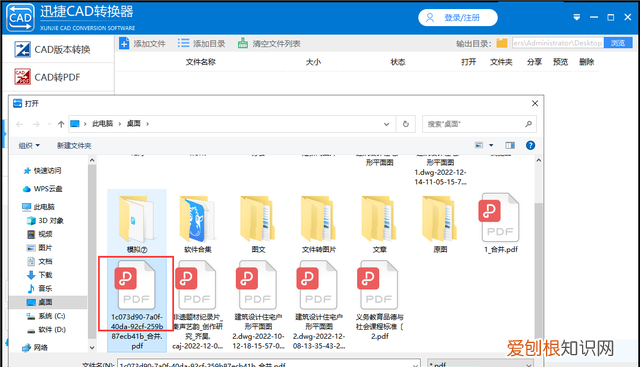Change view layout icon

click(x=479, y=145)
